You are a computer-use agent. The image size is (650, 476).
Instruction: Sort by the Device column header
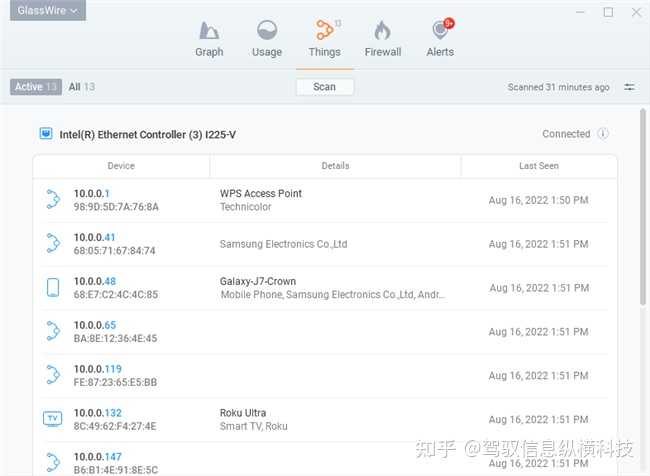(x=121, y=166)
